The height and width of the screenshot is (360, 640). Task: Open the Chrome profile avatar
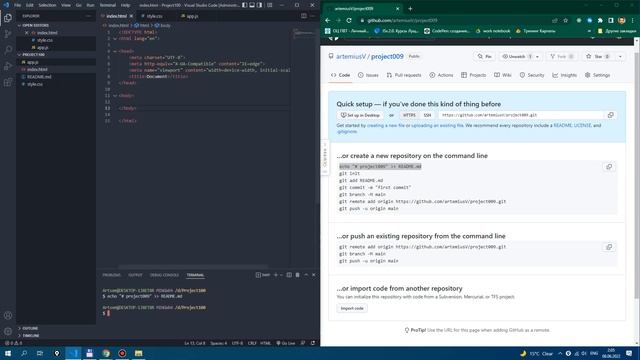[x=622, y=20]
